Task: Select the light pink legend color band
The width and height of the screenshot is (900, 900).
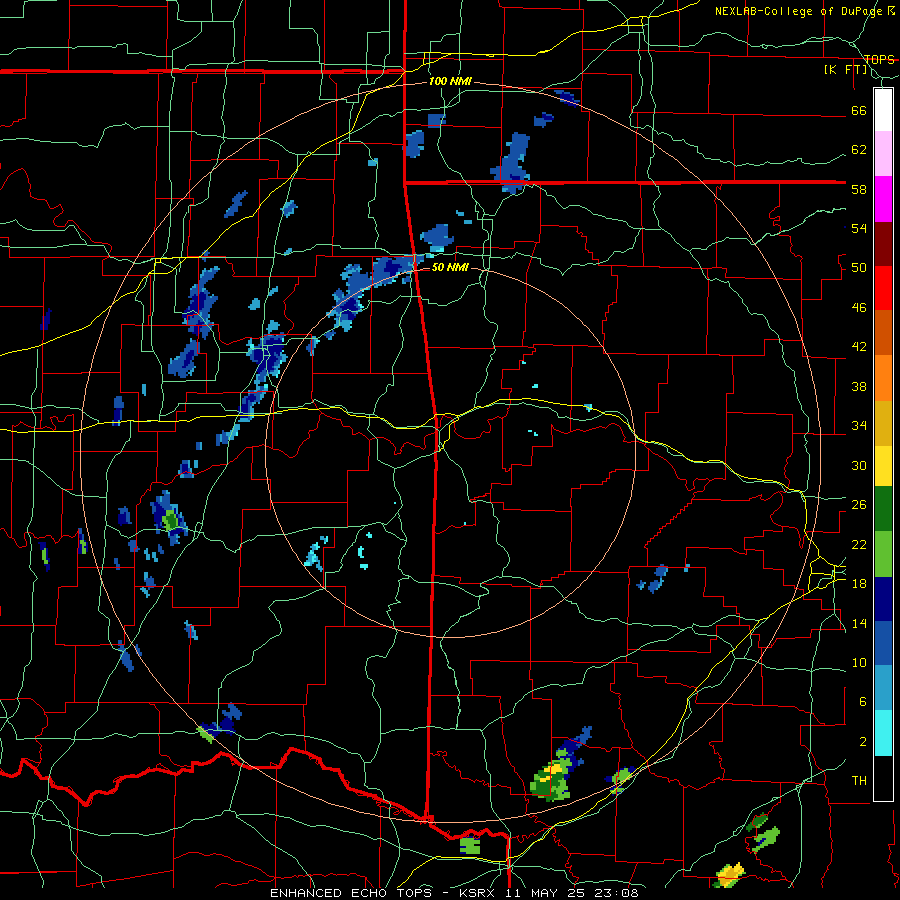Action: point(883,153)
